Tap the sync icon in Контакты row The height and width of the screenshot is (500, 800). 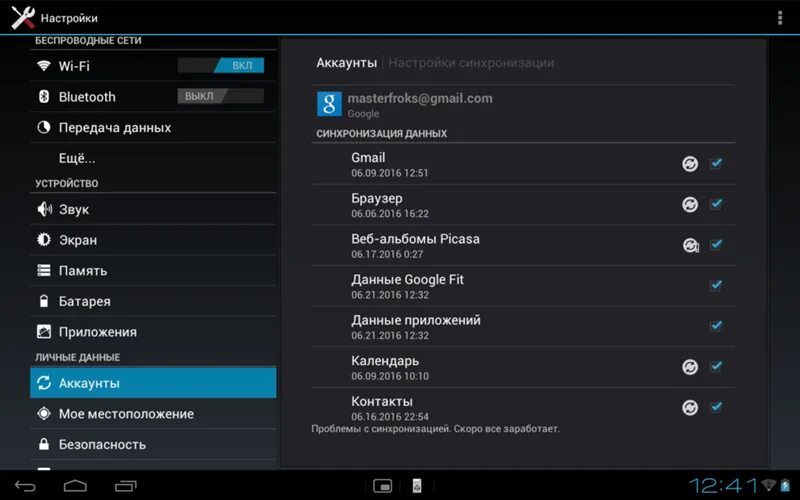pyautogui.click(x=690, y=407)
